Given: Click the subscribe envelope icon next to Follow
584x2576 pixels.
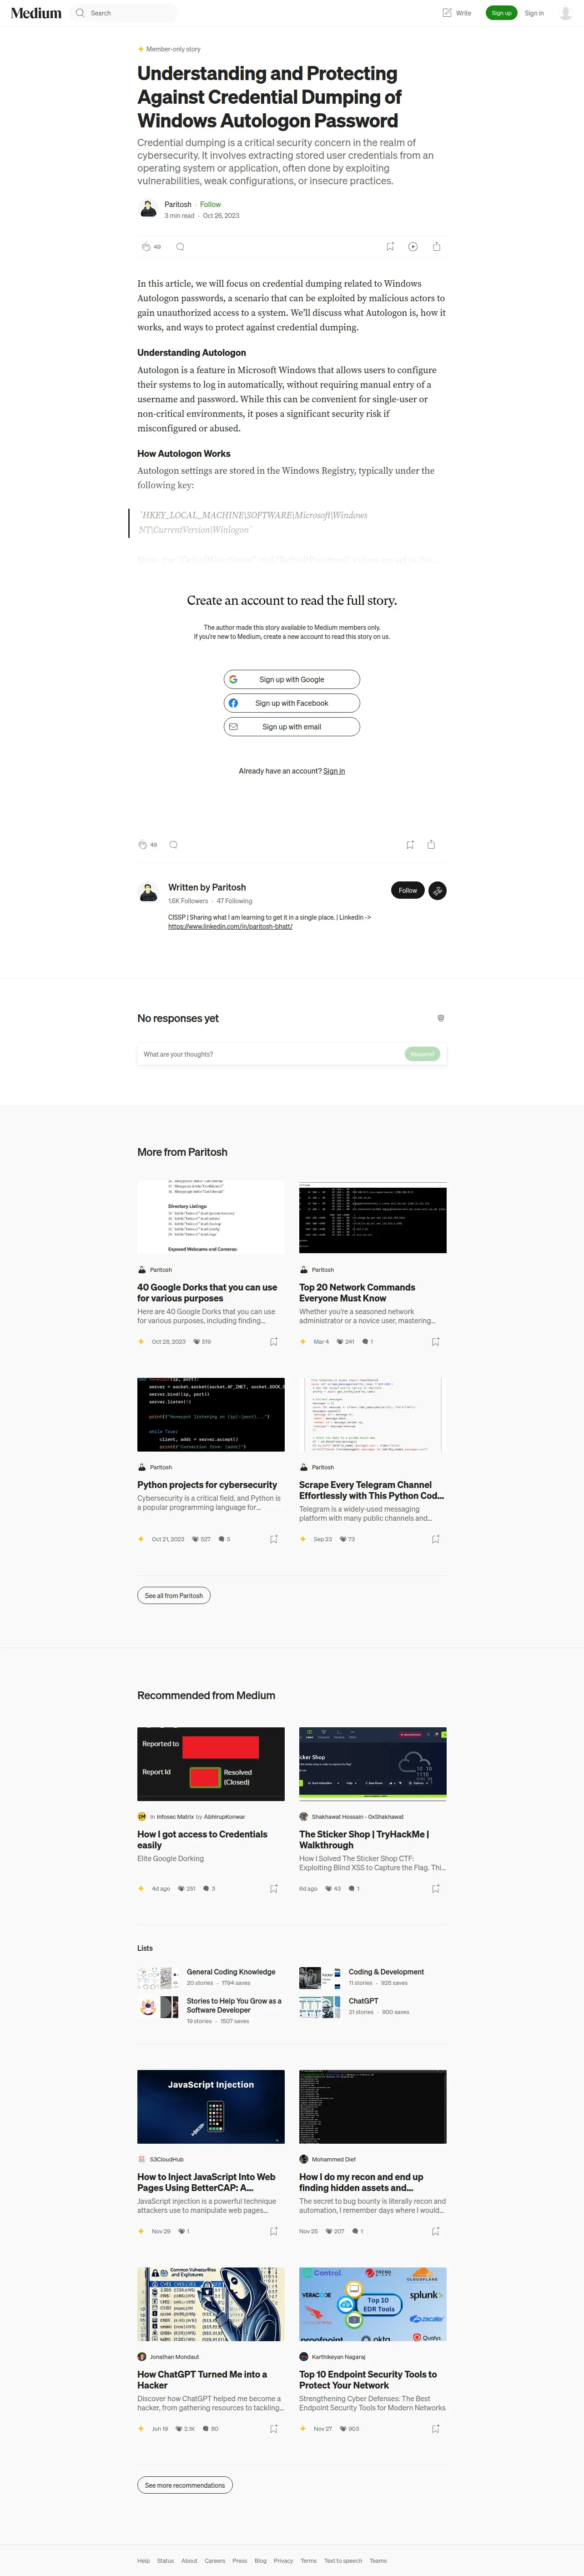Looking at the screenshot, I should click(438, 890).
